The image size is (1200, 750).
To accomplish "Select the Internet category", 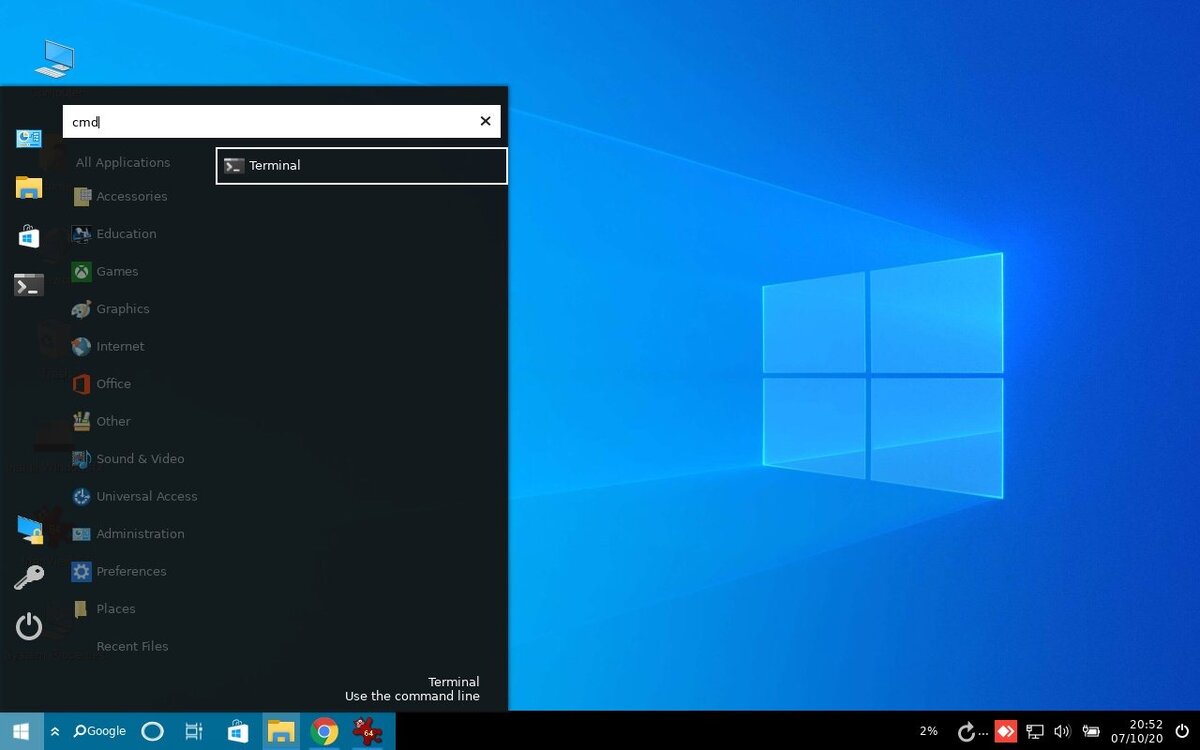I will [120, 347].
